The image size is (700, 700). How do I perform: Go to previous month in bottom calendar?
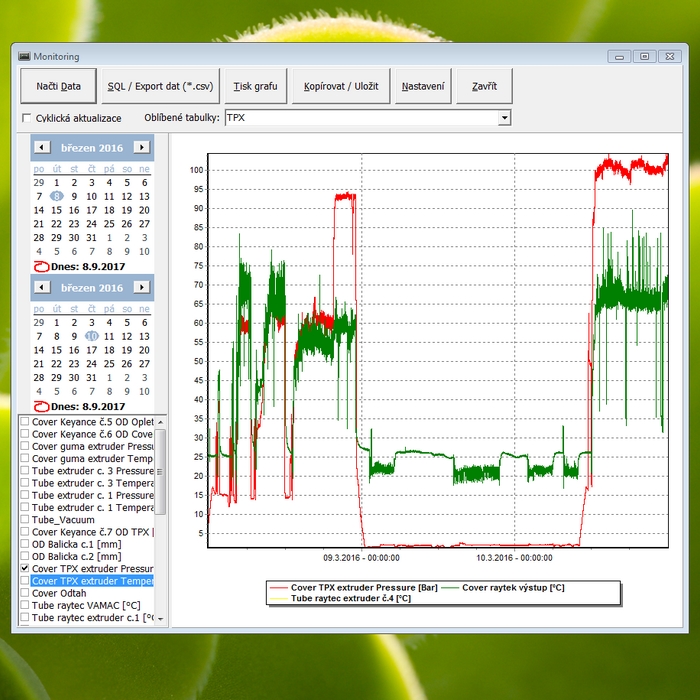pos(42,287)
